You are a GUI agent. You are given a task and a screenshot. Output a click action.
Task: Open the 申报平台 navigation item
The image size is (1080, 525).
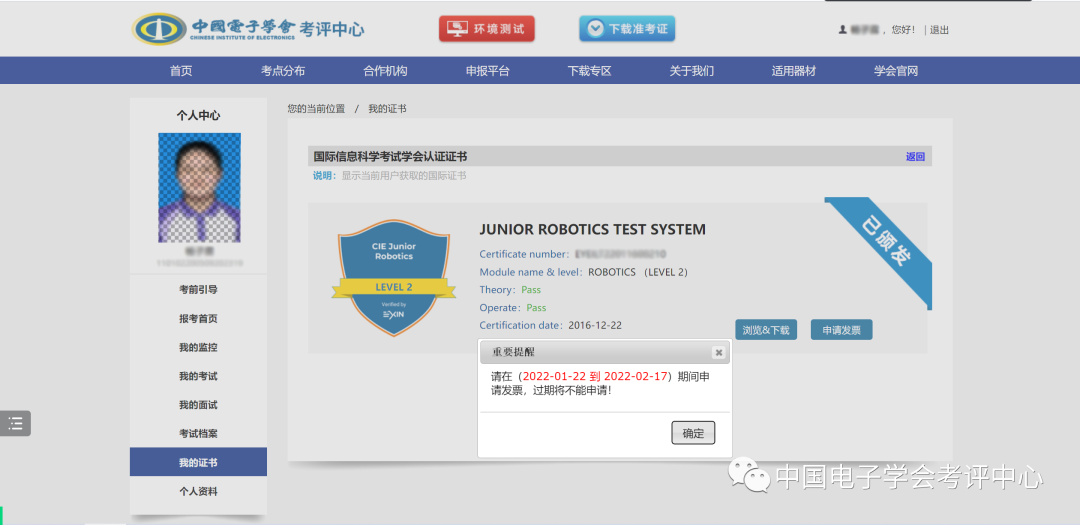coord(488,71)
